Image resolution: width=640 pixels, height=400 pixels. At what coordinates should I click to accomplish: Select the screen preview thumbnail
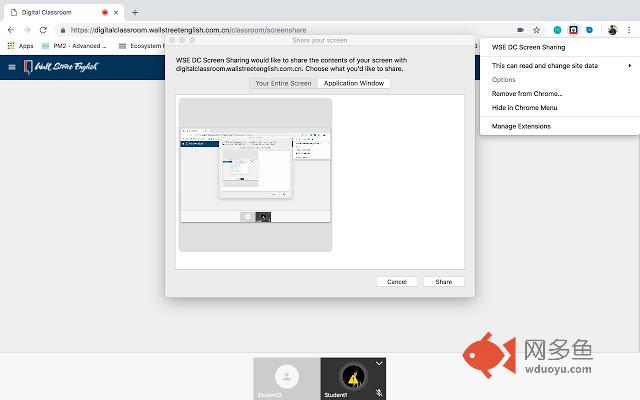(x=256, y=175)
